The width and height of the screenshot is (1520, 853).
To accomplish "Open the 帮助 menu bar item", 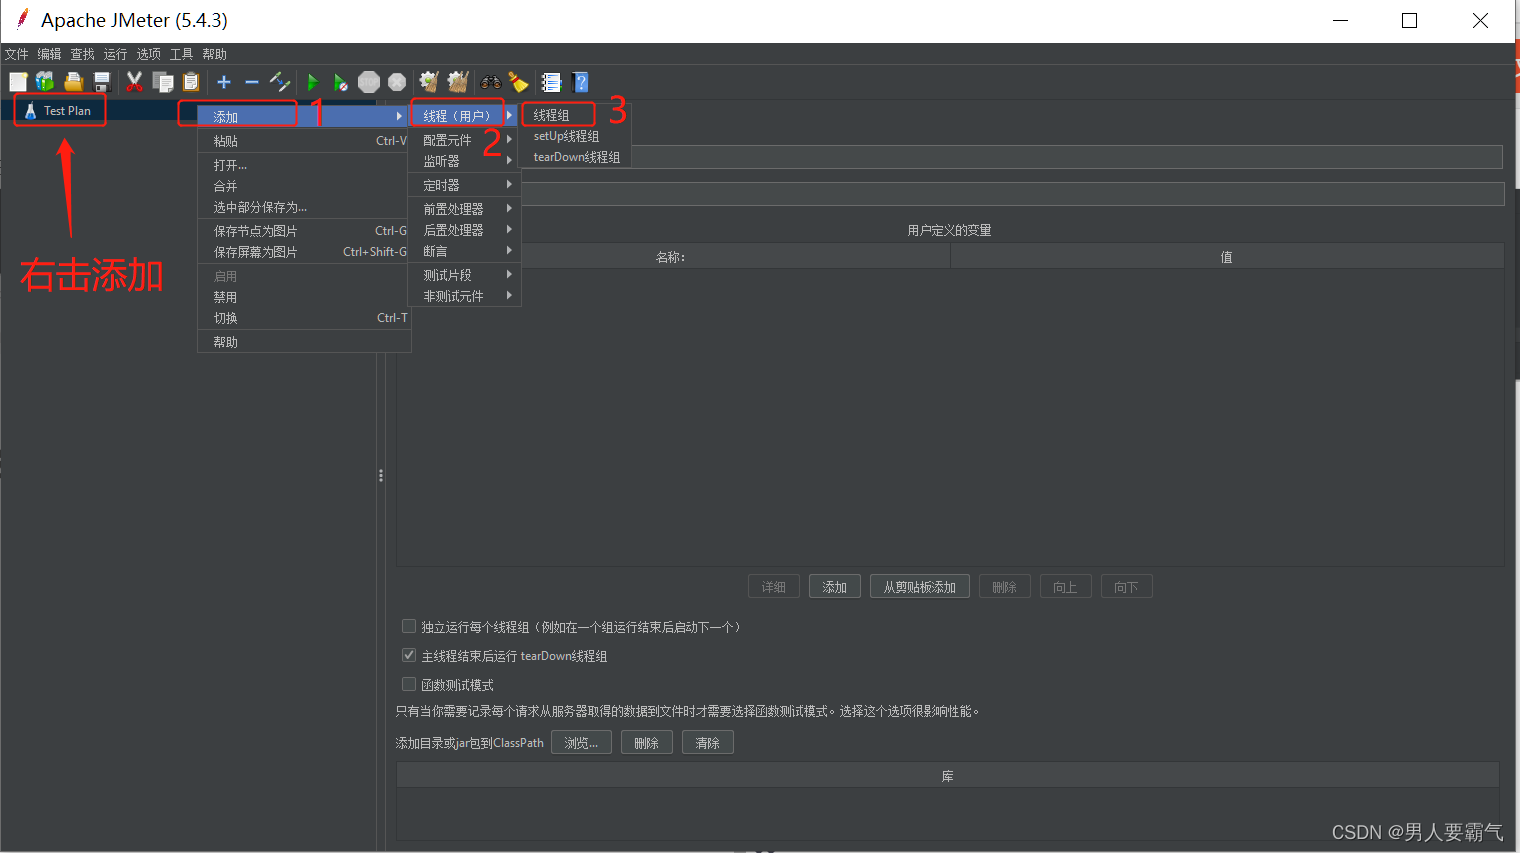I will point(215,54).
